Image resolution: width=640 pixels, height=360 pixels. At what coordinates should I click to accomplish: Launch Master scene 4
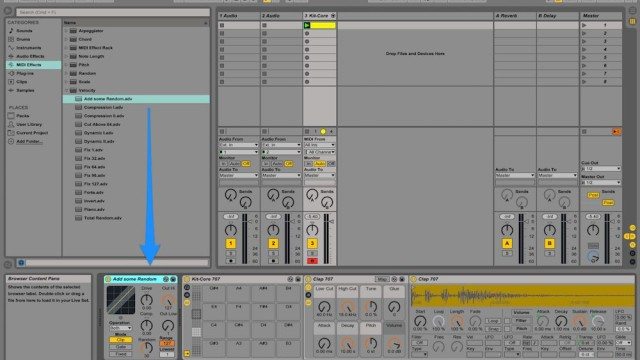pyautogui.click(x=584, y=49)
